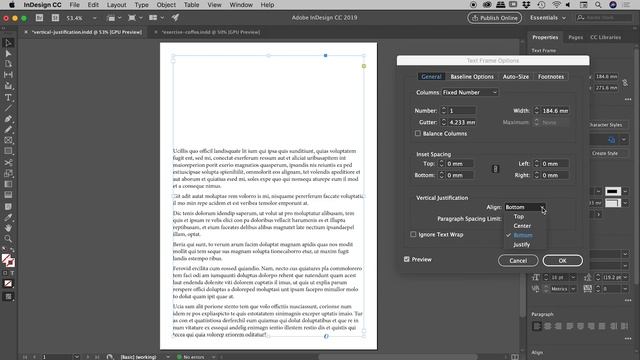Switch to Auto-Size tab
640x360 pixels.
(x=516, y=77)
